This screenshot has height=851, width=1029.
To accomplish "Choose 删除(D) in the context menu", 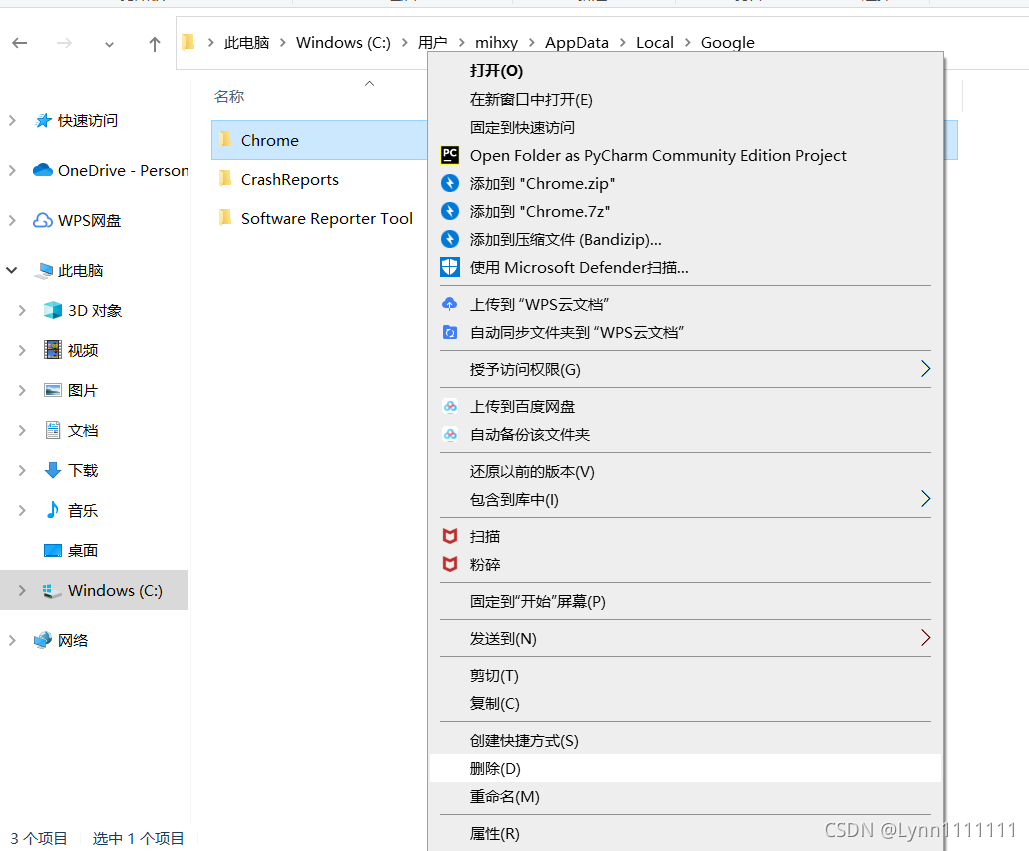I will pyautogui.click(x=686, y=768).
